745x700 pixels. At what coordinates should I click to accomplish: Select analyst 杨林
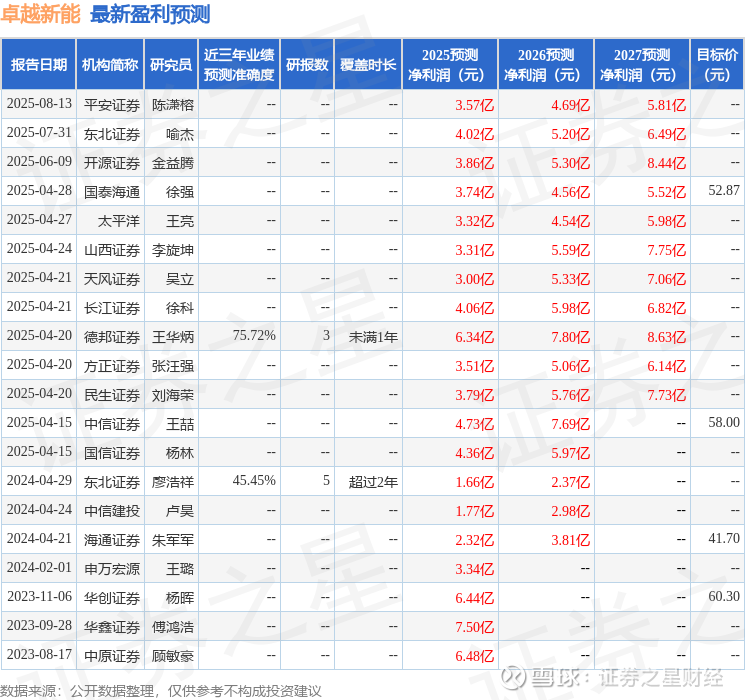(180, 453)
